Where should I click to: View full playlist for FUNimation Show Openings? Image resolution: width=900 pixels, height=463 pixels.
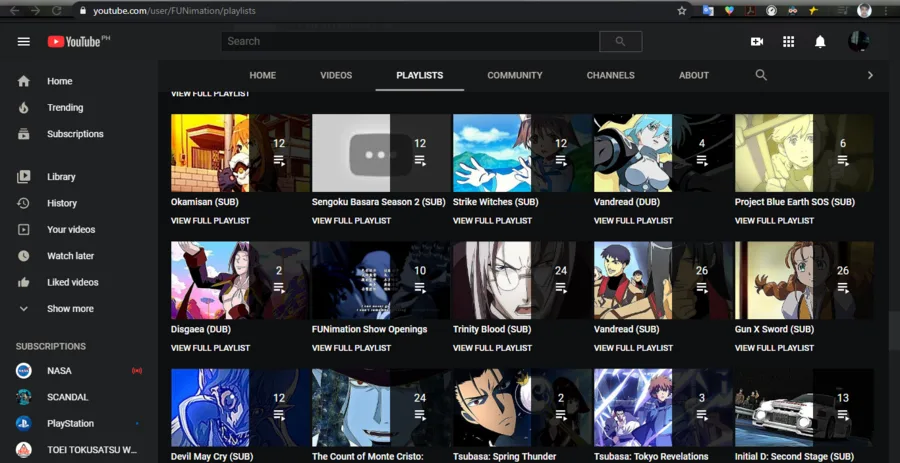point(351,348)
